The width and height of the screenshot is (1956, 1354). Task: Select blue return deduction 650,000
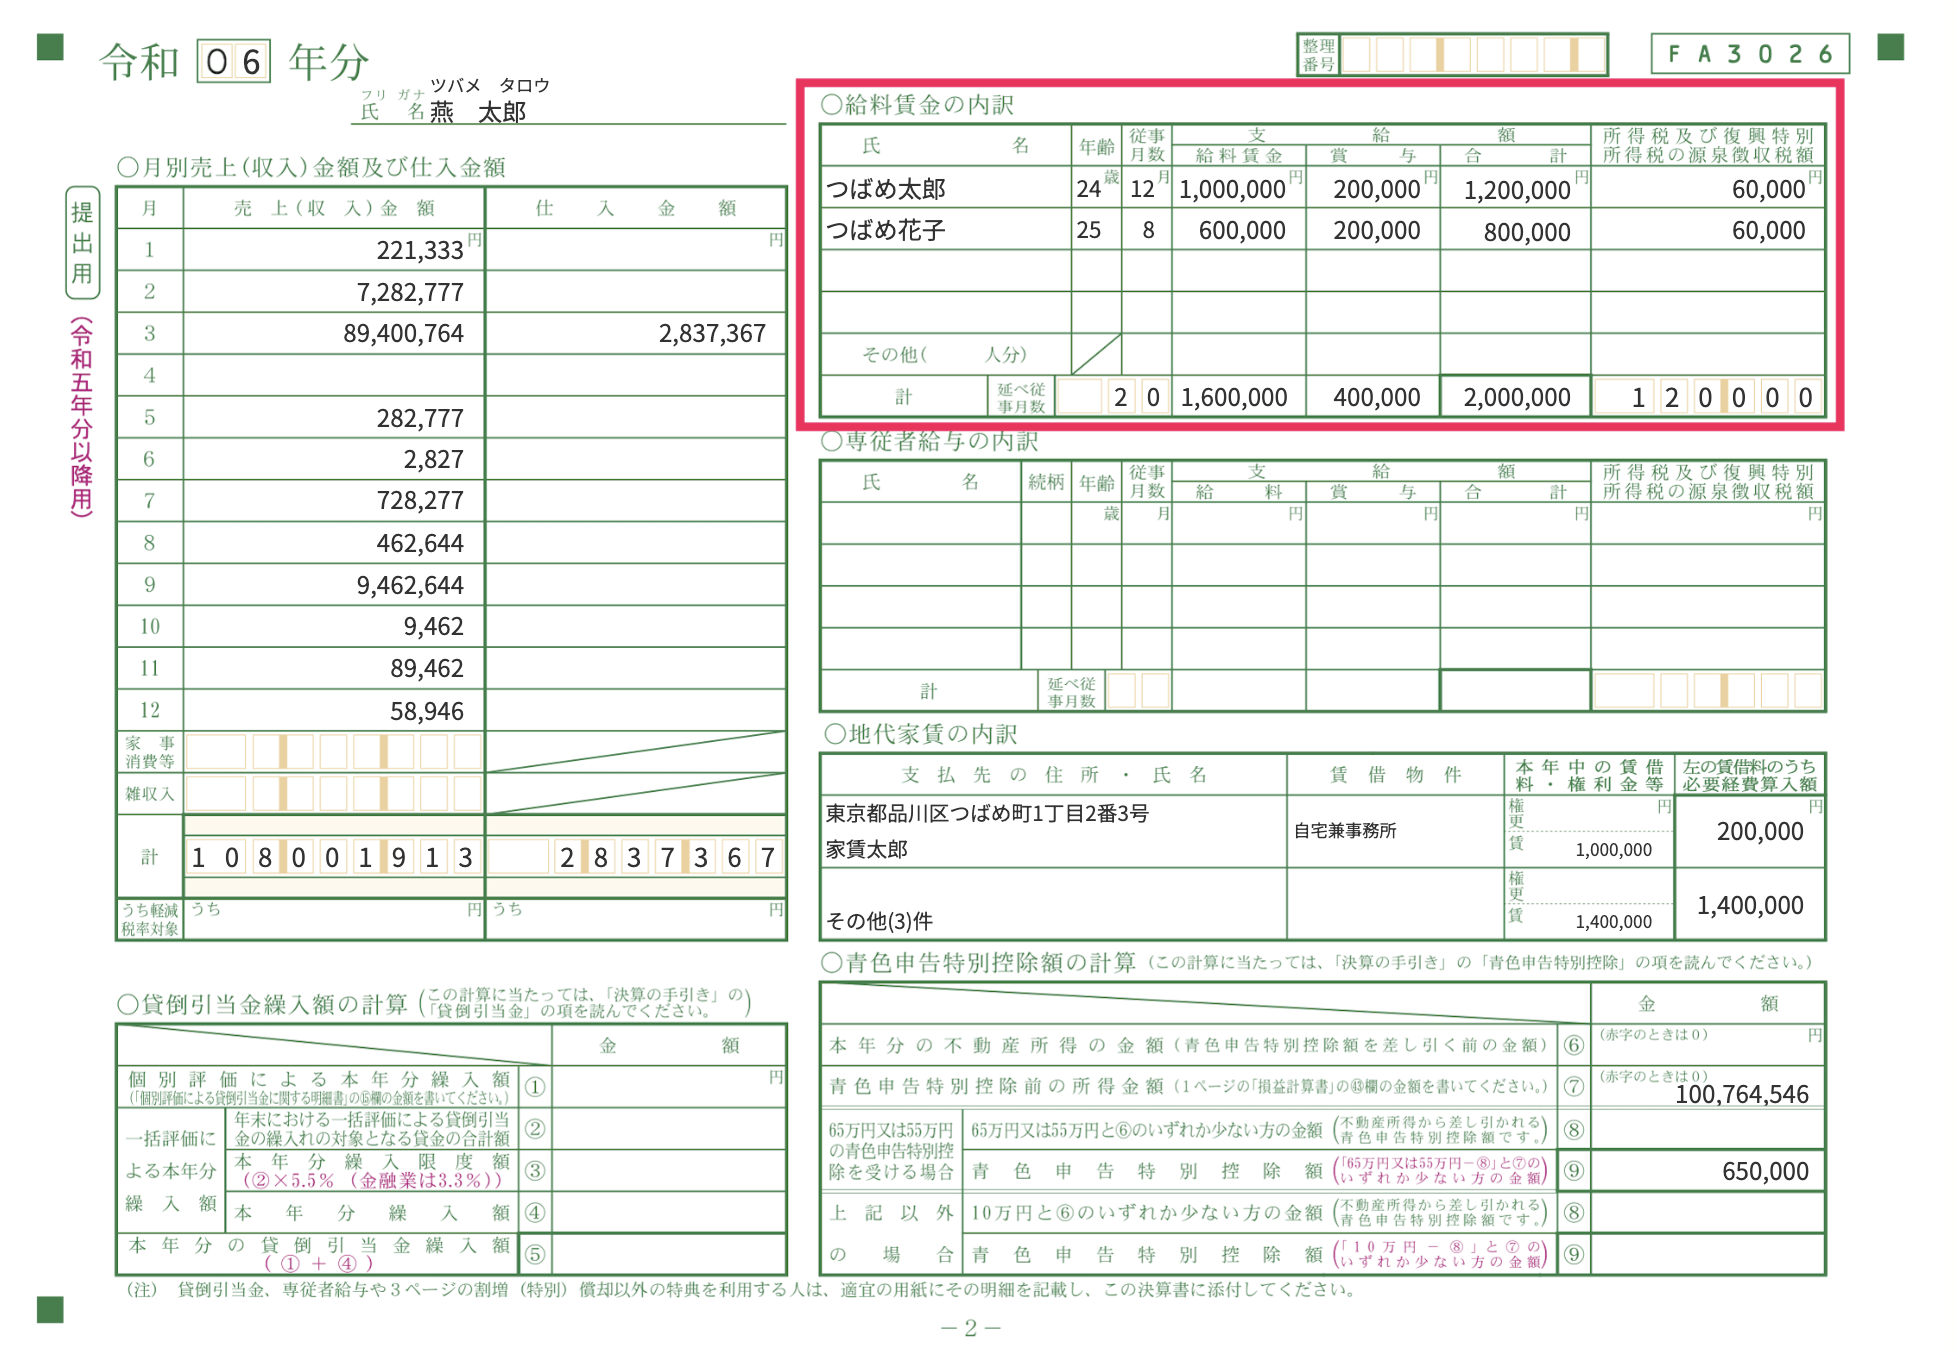coord(1765,1171)
